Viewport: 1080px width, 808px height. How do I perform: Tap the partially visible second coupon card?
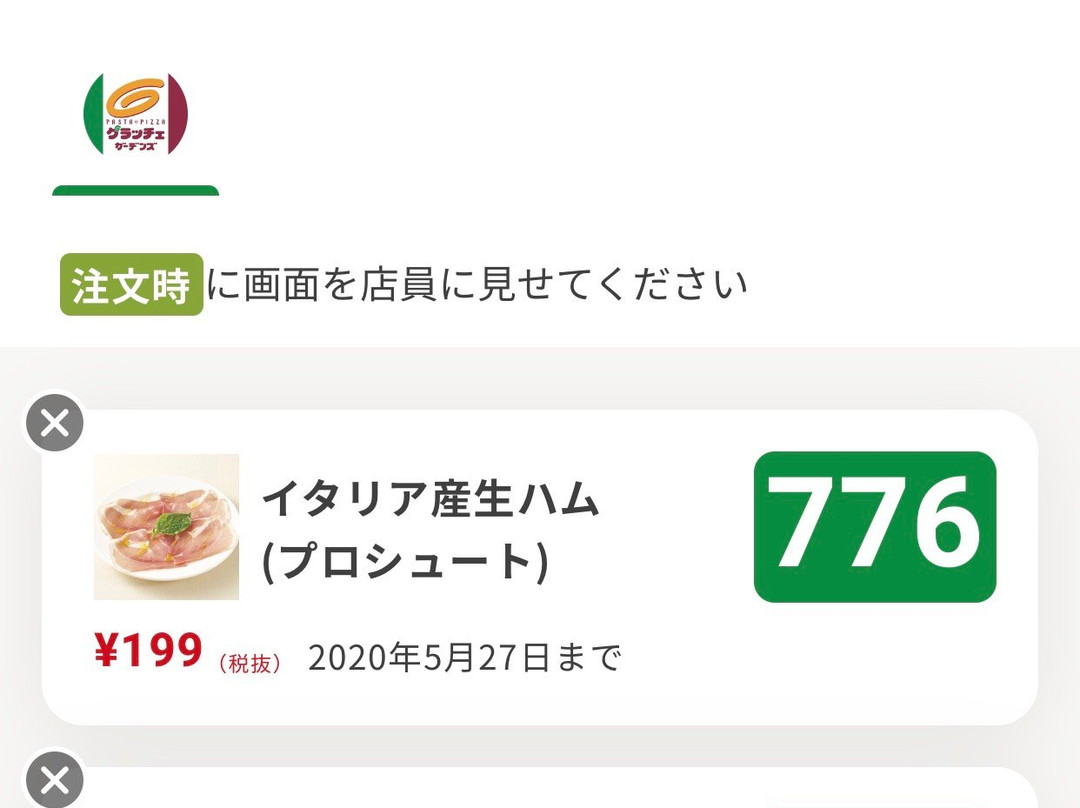[540, 787]
